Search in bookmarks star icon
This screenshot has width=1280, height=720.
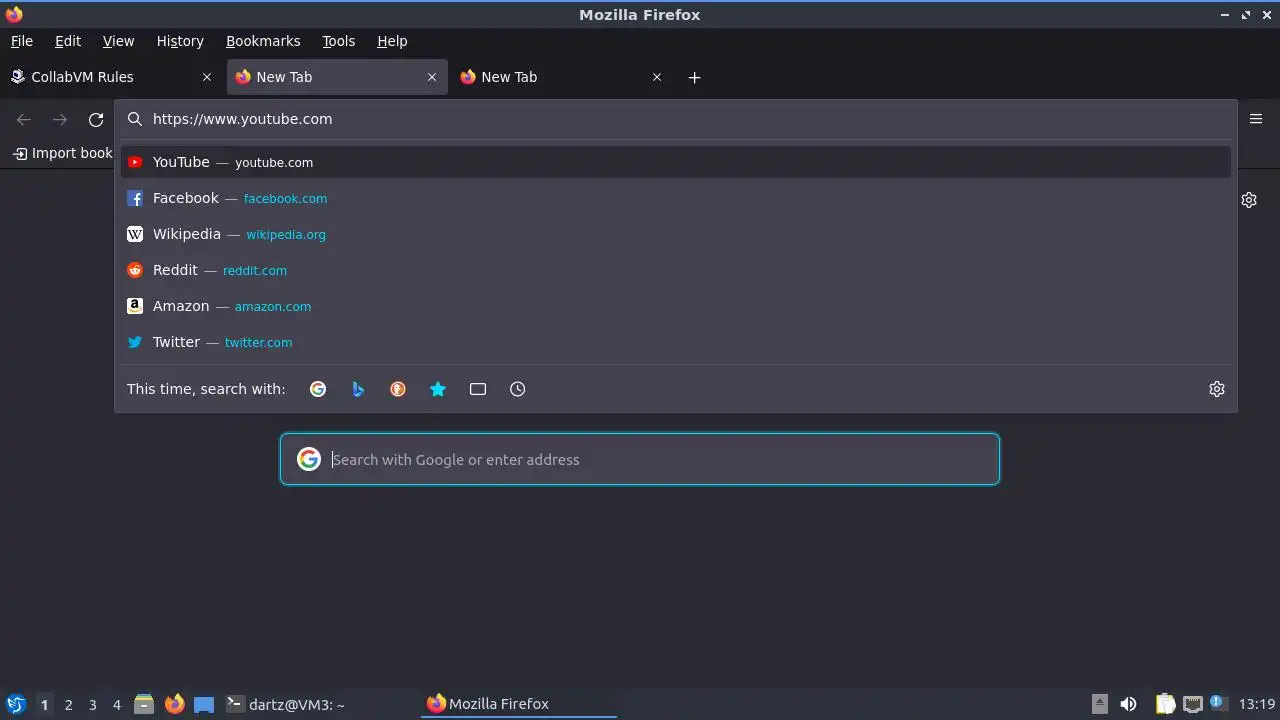pos(438,389)
